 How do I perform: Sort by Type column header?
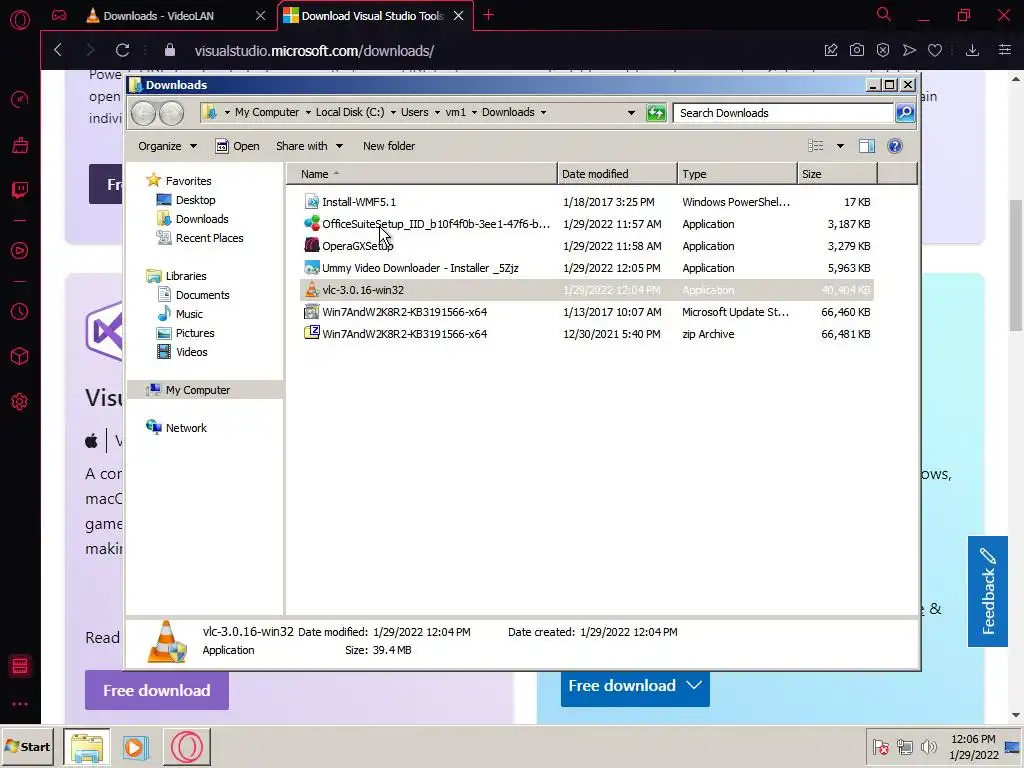[x=737, y=174]
